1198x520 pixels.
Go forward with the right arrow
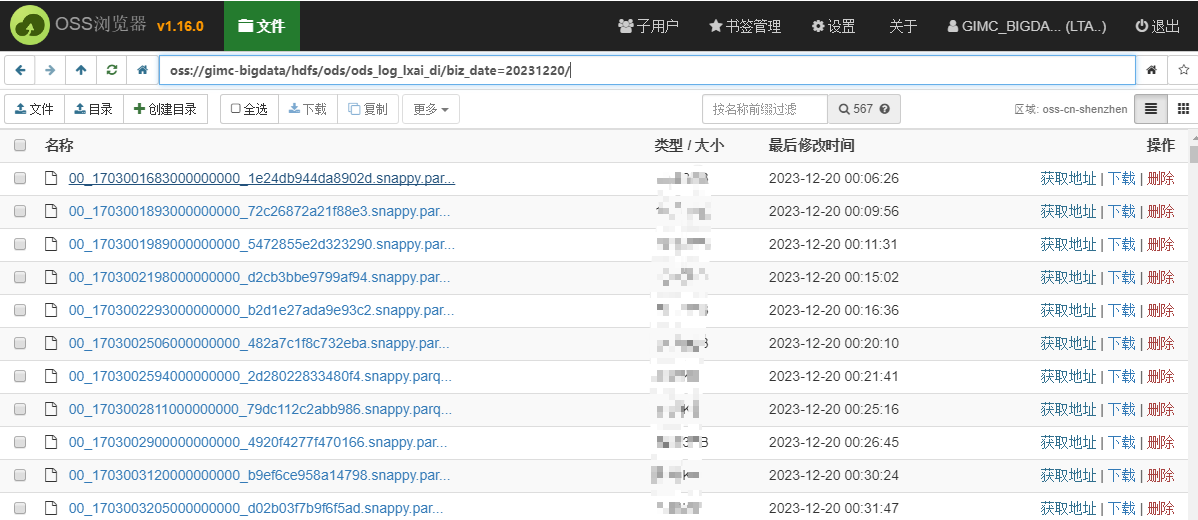point(50,70)
